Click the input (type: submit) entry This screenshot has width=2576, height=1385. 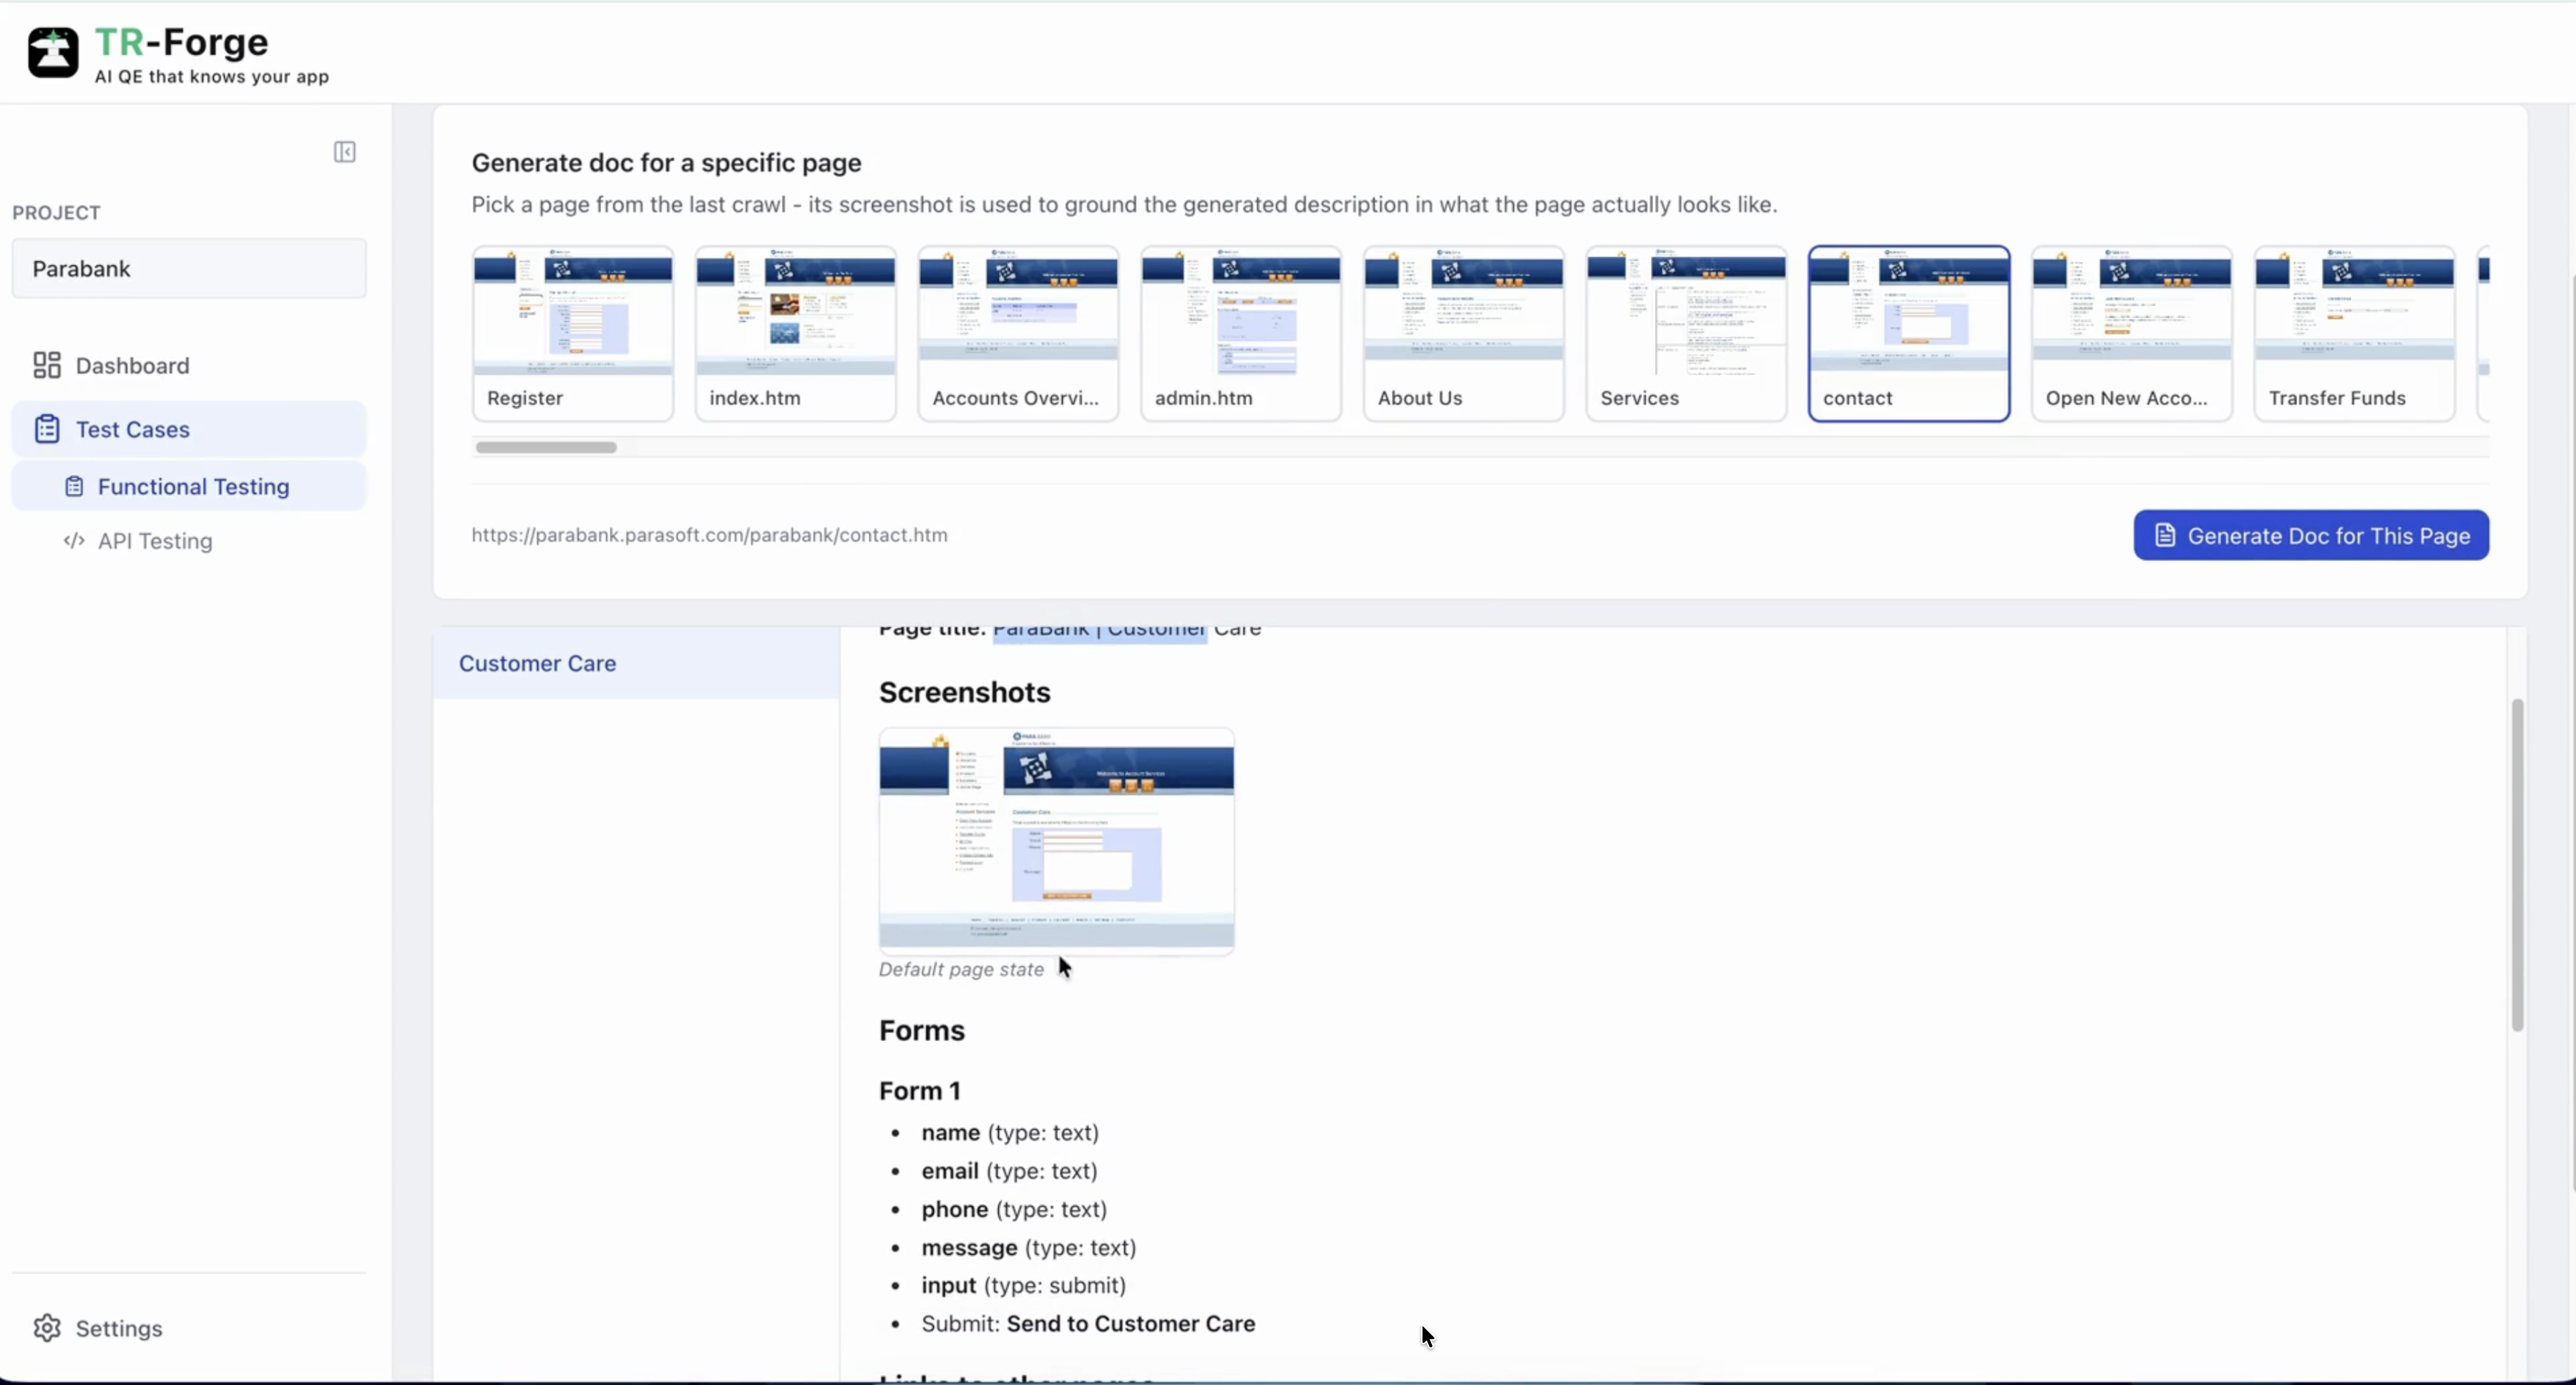[1024, 1285]
